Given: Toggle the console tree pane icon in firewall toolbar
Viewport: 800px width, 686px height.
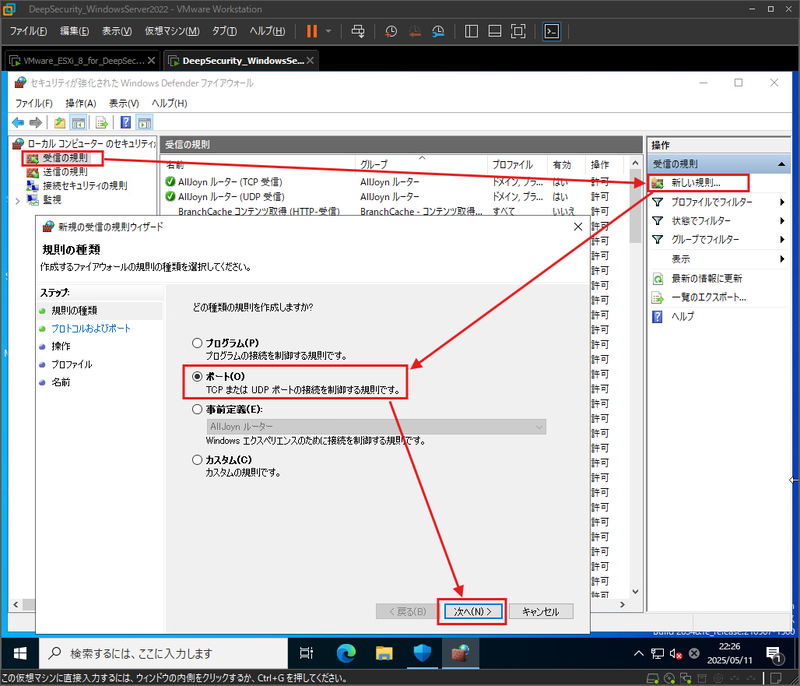Looking at the screenshot, I should (78, 122).
